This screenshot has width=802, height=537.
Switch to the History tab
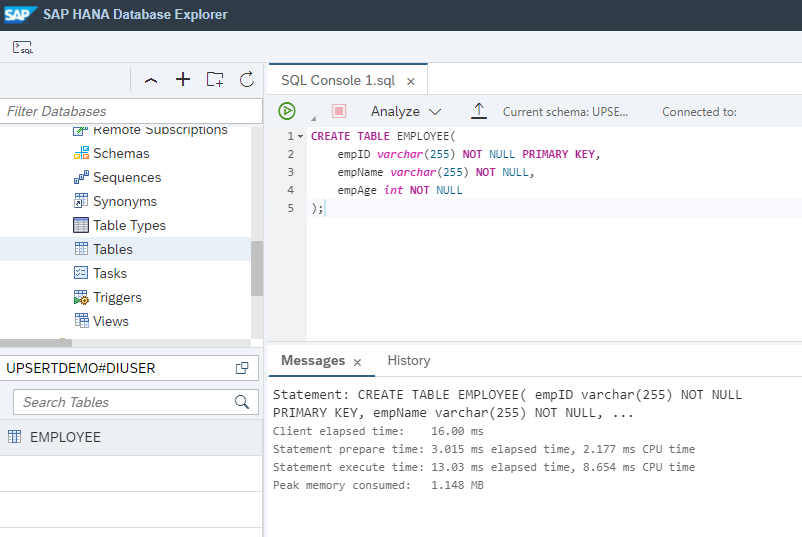tap(408, 360)
